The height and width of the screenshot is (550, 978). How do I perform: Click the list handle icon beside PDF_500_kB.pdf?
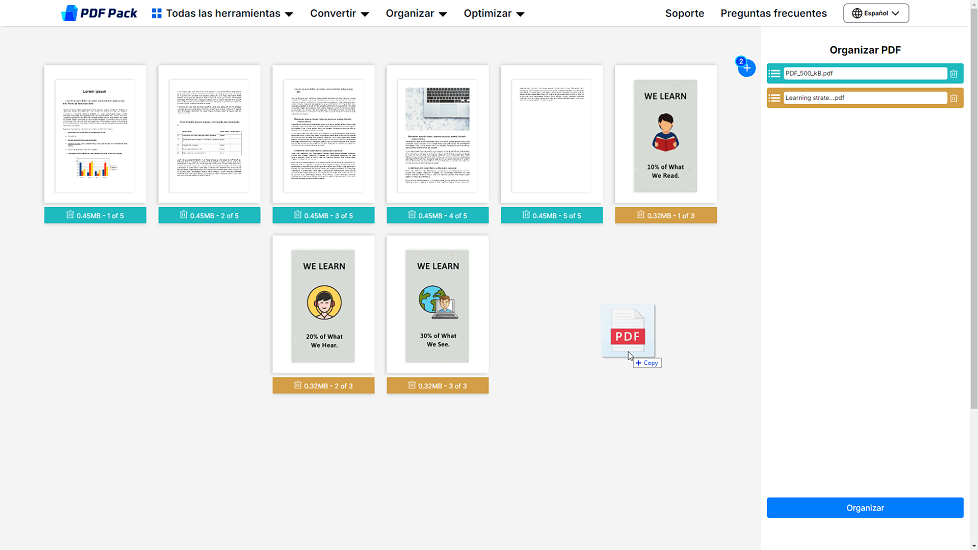(x=775, y=73)
